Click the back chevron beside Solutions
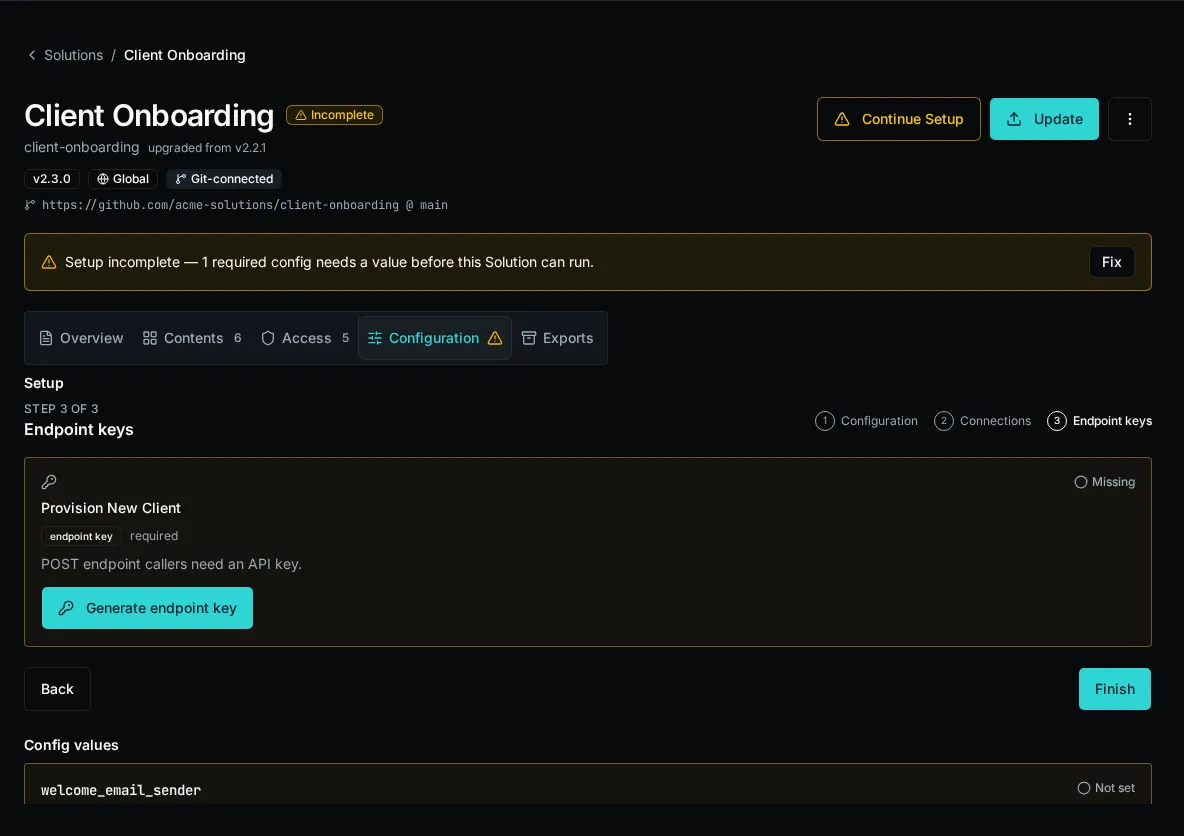Image resolution: width=1184 pixels, height=836 pixels. click(x=32, y=55)
